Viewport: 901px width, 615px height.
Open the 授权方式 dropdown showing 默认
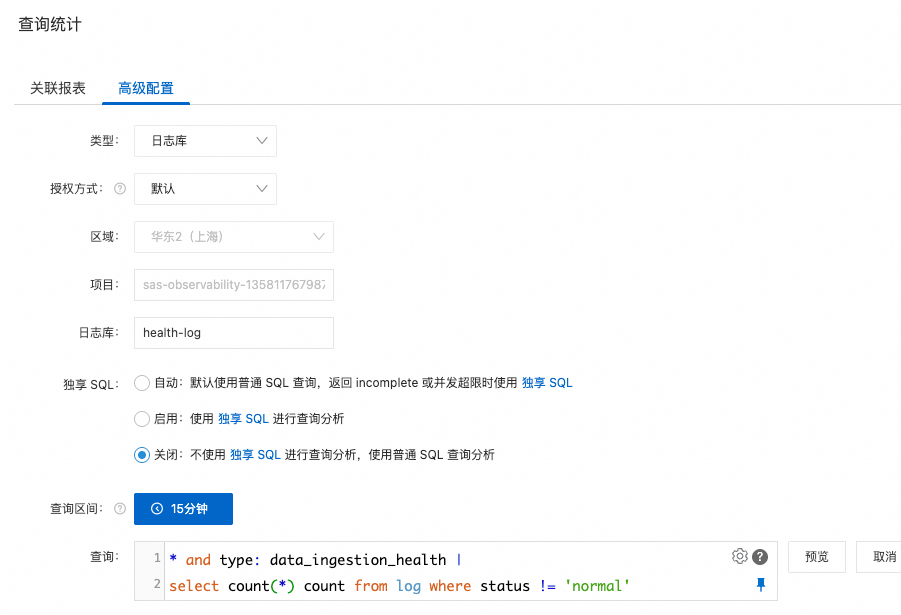(205, 189)
